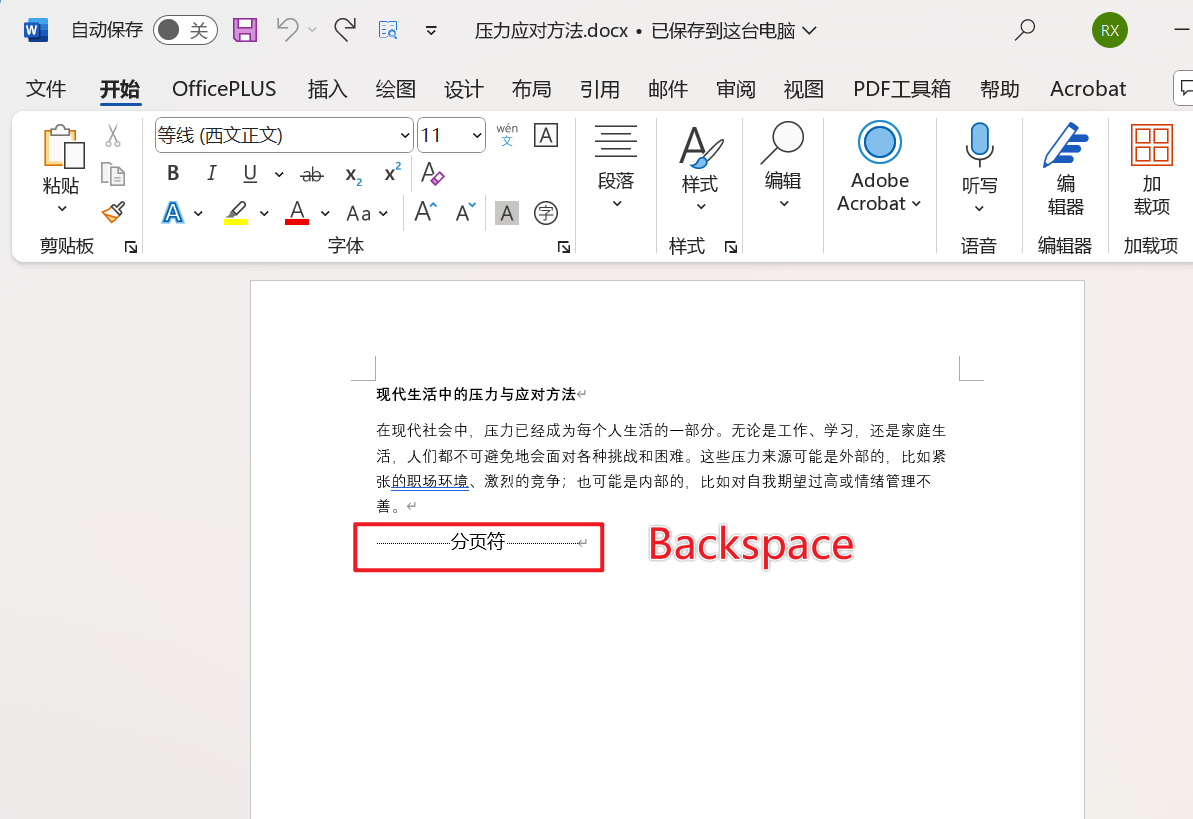Click the Save icon in quick access toolbar

pos(244,30)
